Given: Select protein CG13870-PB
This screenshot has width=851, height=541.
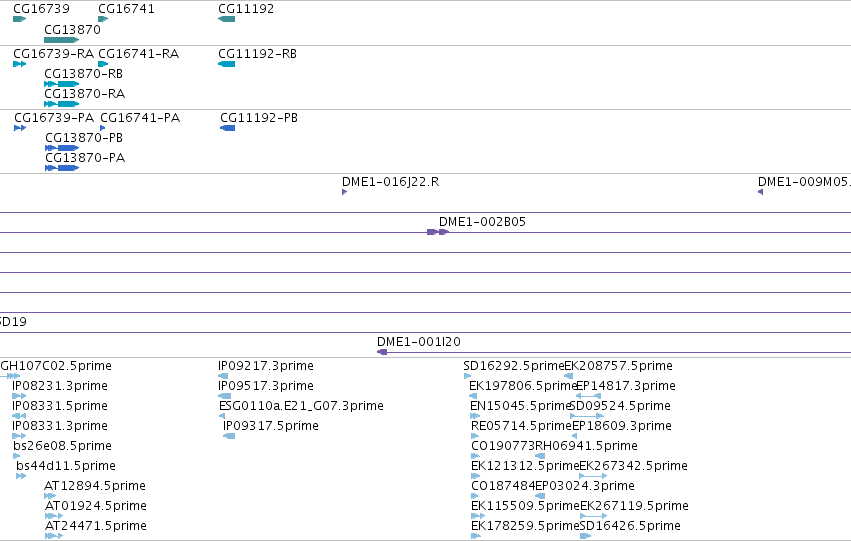Looking at the screenshot, I should tap(62, 148).
